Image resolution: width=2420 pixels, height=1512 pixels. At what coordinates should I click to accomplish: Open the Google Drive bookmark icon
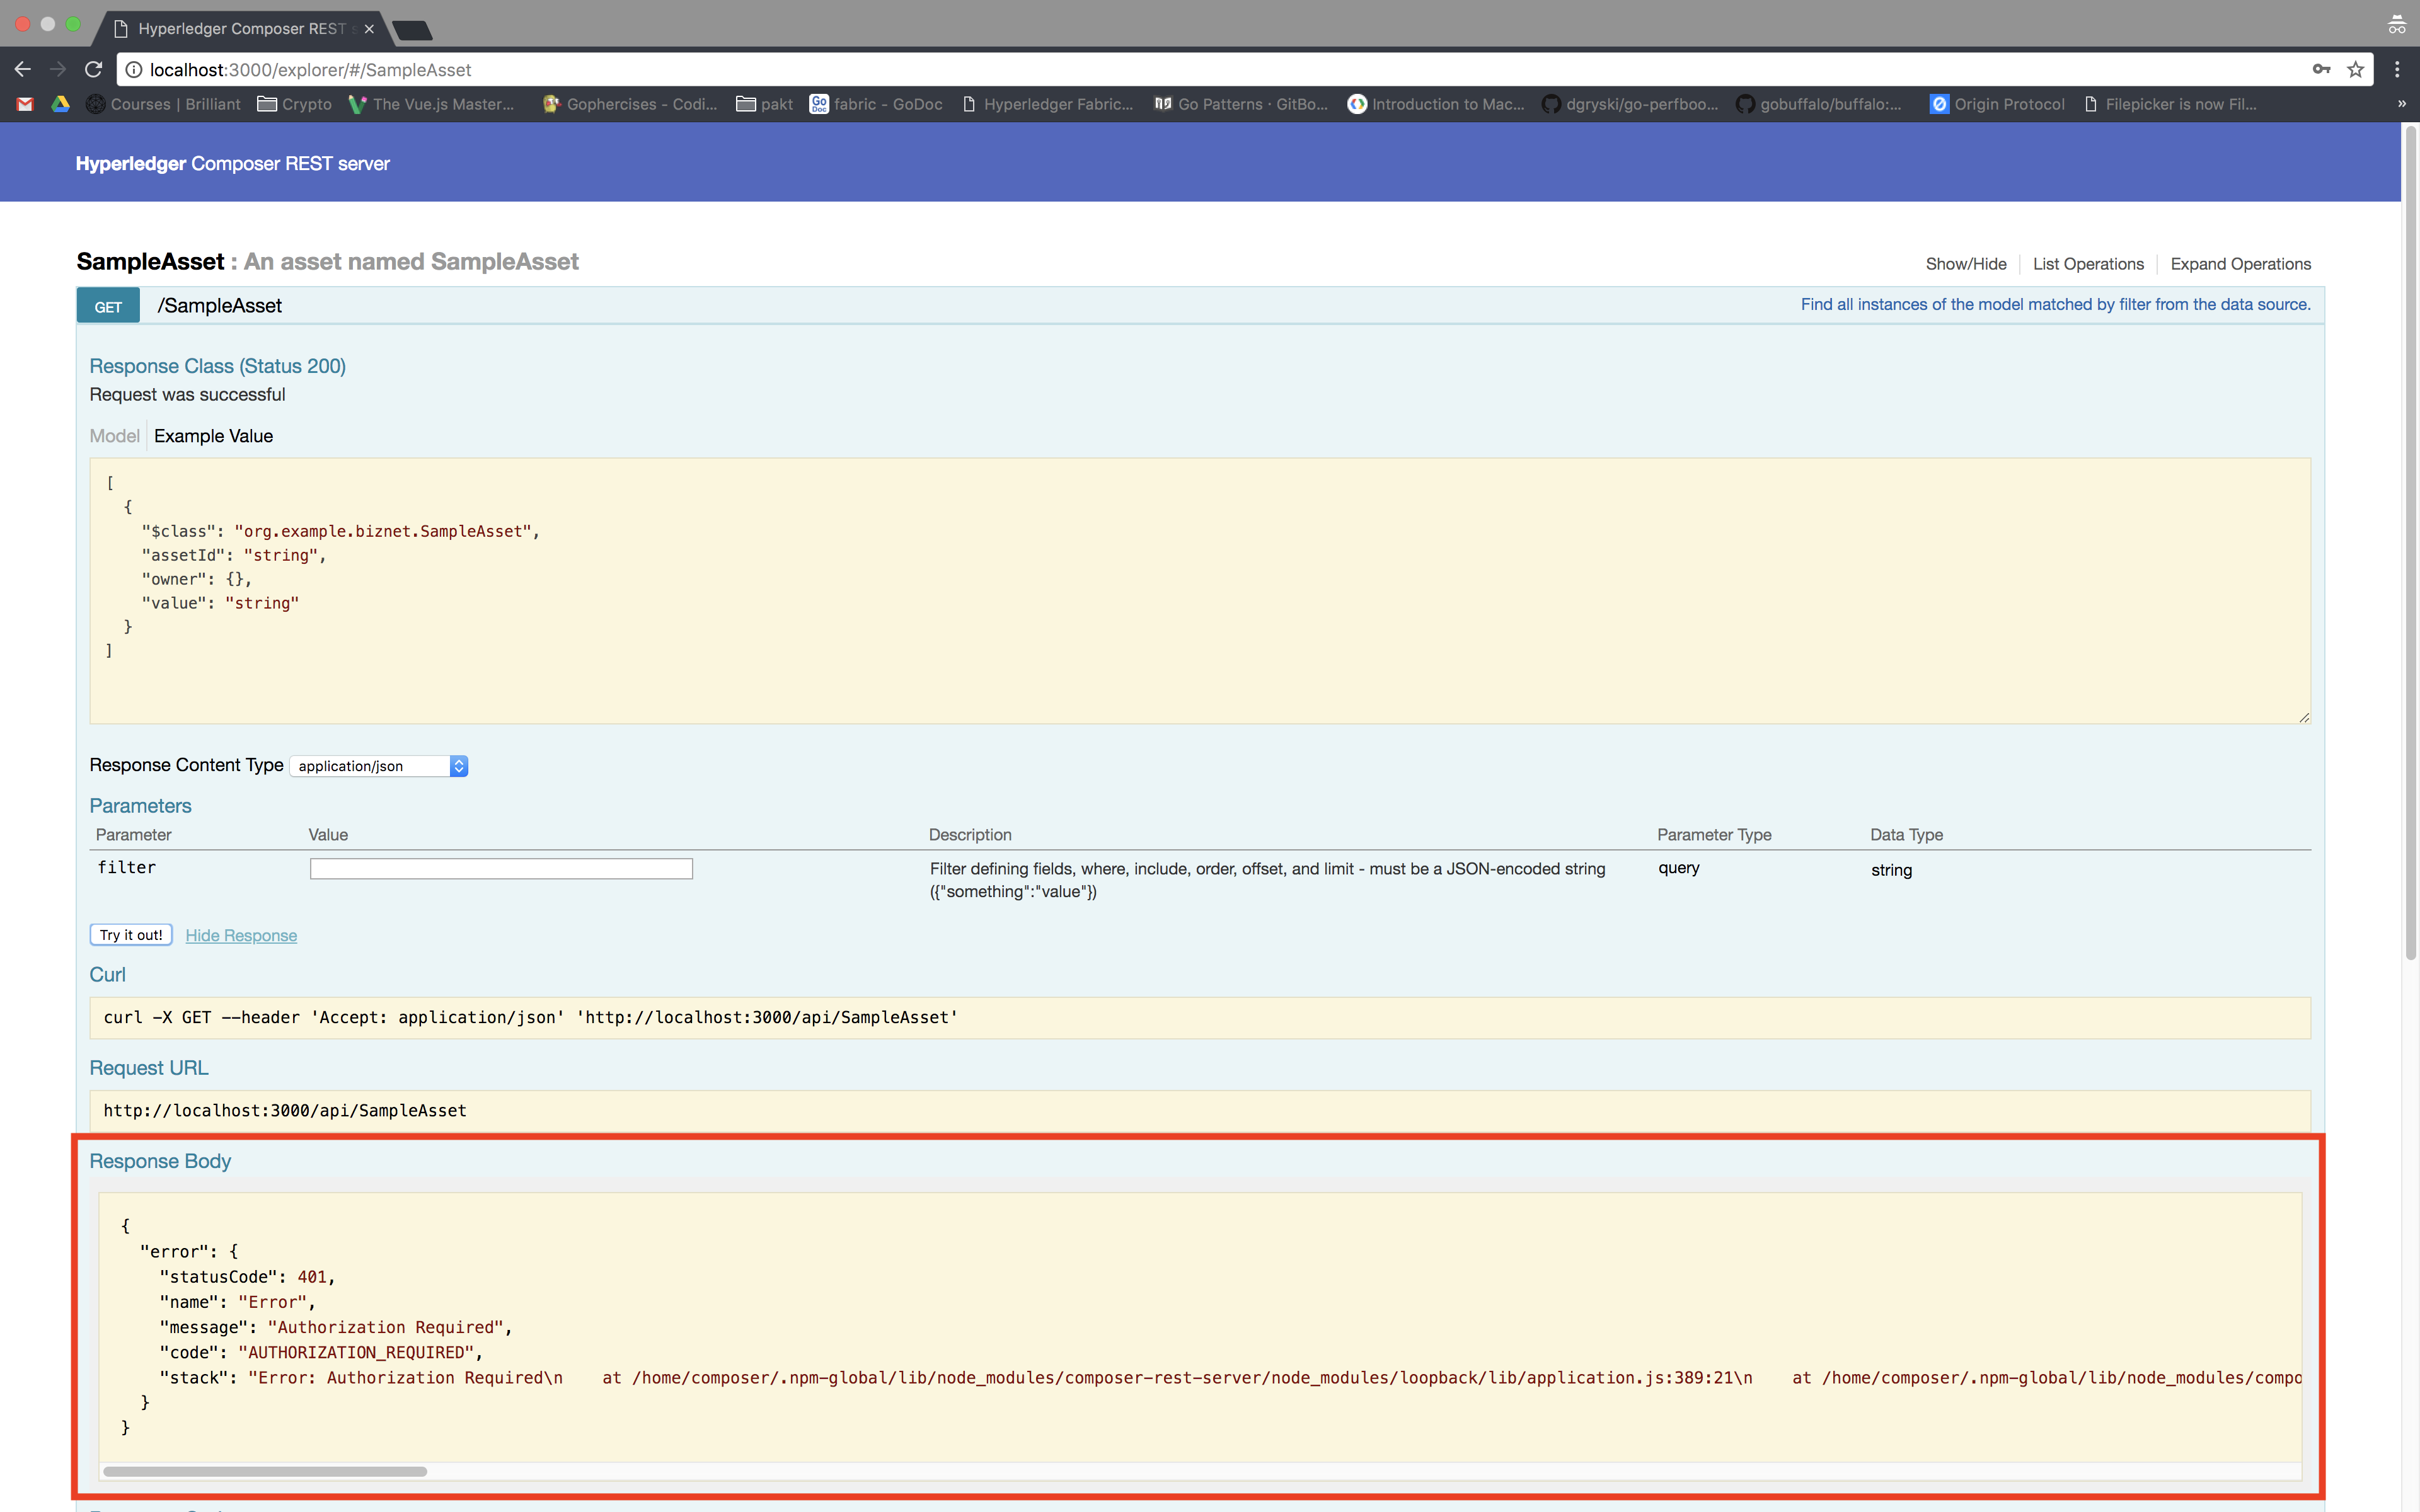(60, 104)
